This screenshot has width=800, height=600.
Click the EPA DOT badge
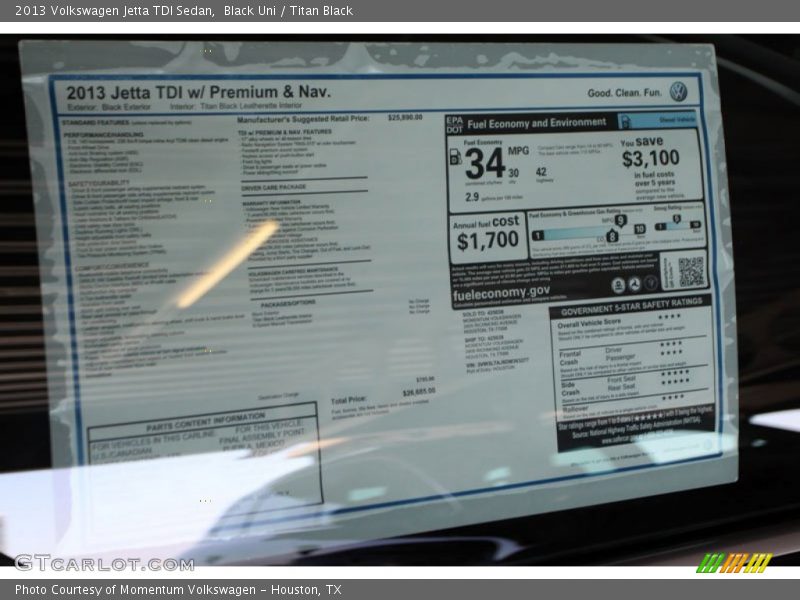pyautogui.click(x=454, y=123)
